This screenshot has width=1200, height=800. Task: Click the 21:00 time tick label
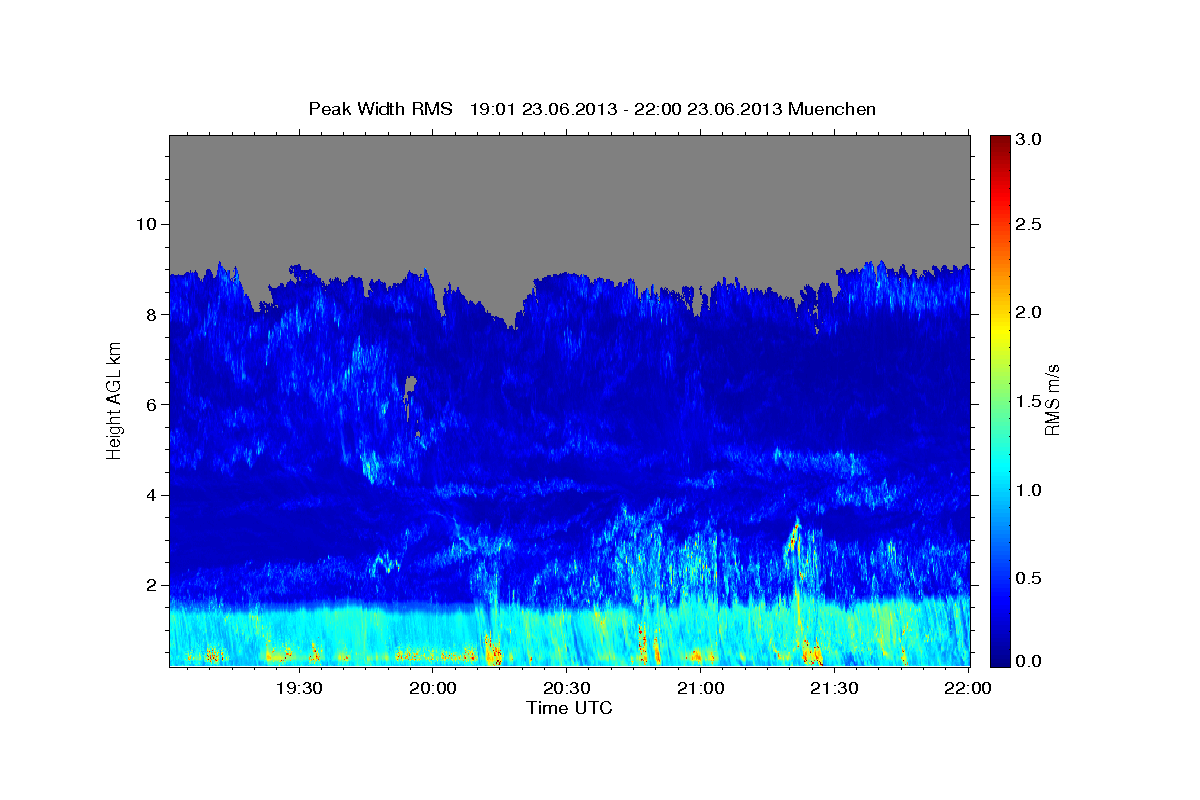[700, 688]
